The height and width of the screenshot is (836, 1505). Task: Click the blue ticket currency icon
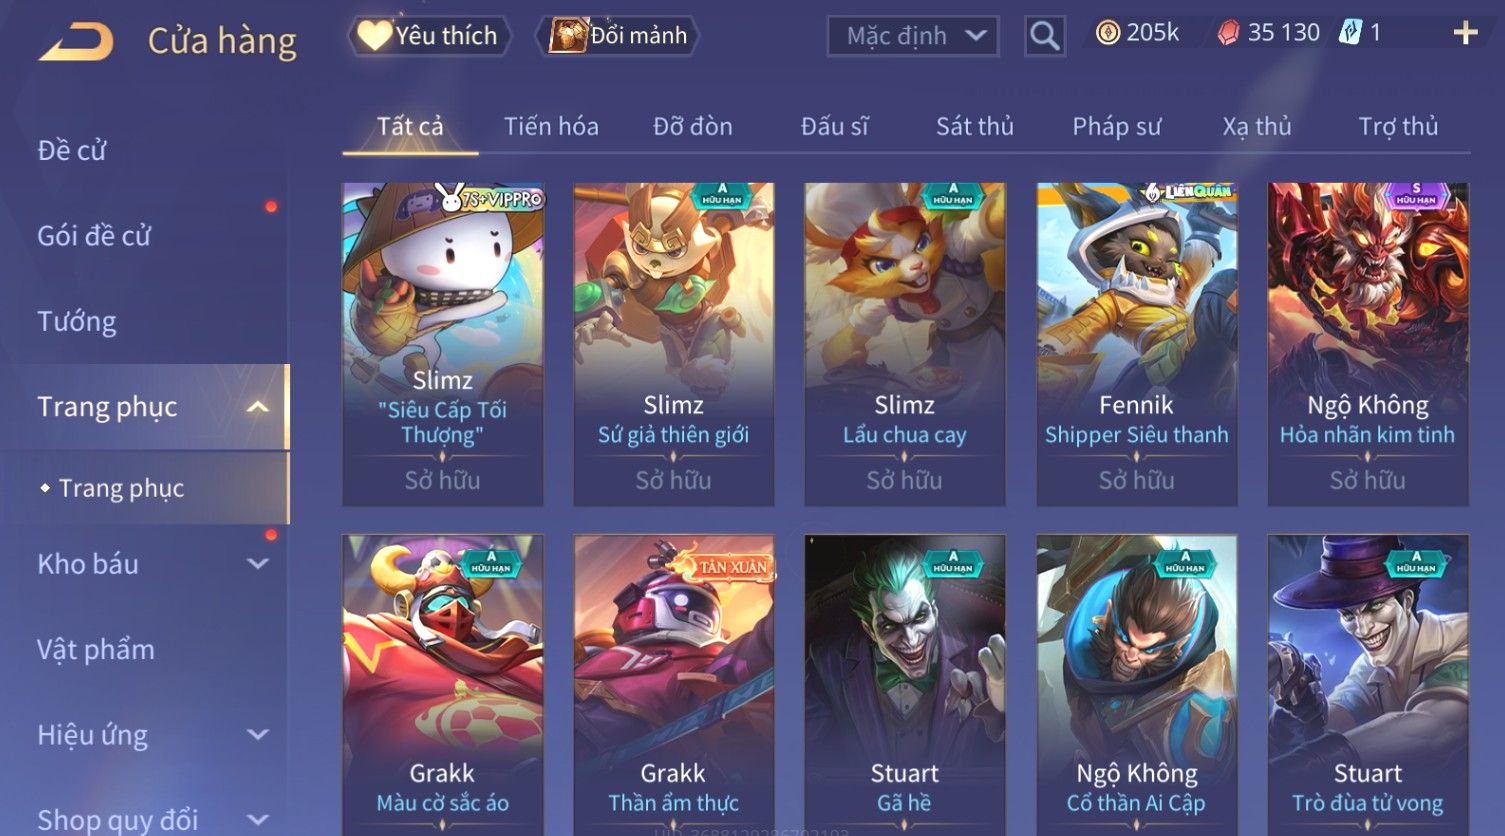click(1350, 33)
